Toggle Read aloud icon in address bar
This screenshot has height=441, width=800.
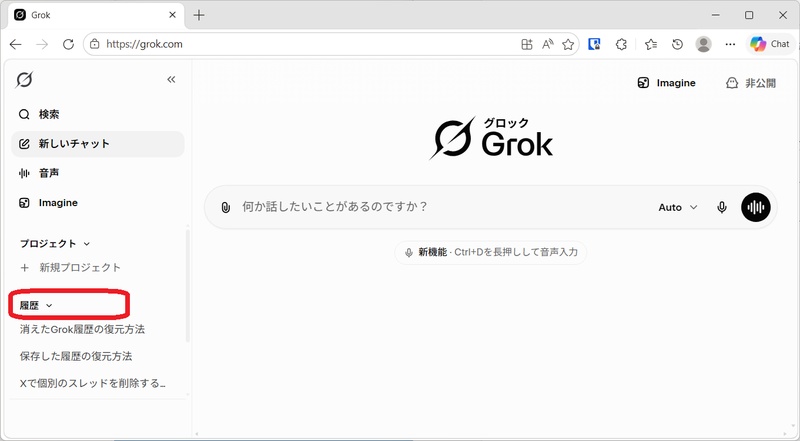coord(547,44)
